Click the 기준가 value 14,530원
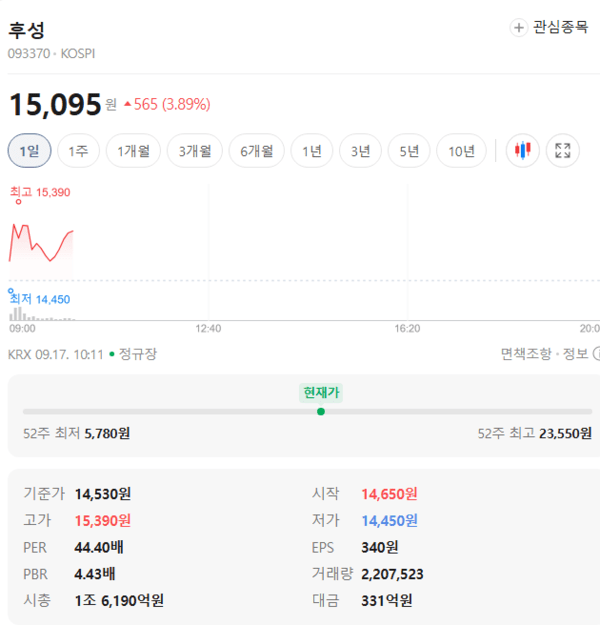This screenshot has height=625, width=600. coord(103,494)
